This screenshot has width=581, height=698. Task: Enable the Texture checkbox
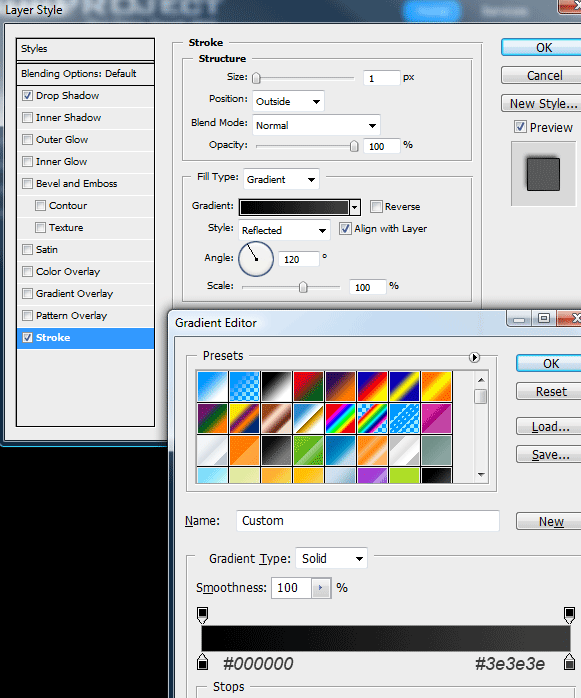click(x=41, y=227)
